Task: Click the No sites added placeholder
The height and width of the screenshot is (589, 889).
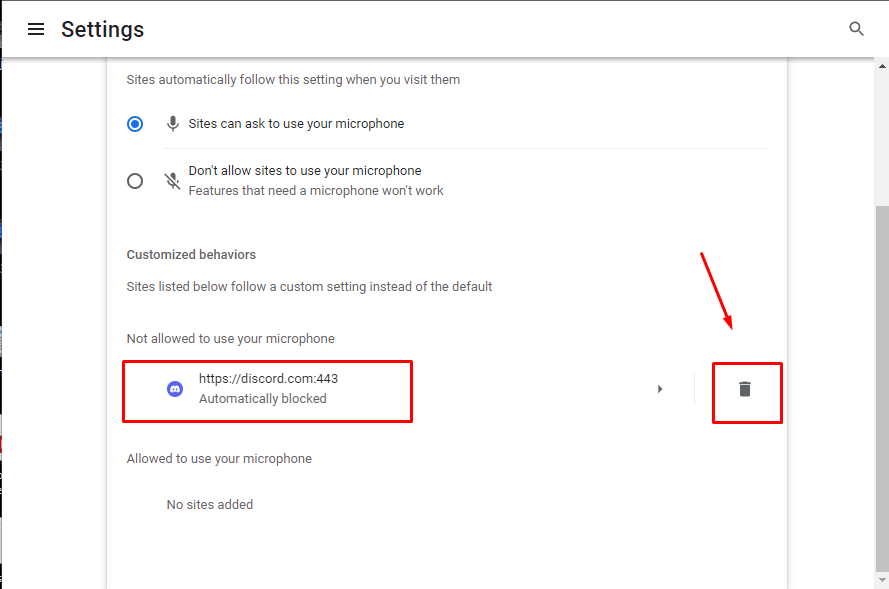Action: (210, 505)
